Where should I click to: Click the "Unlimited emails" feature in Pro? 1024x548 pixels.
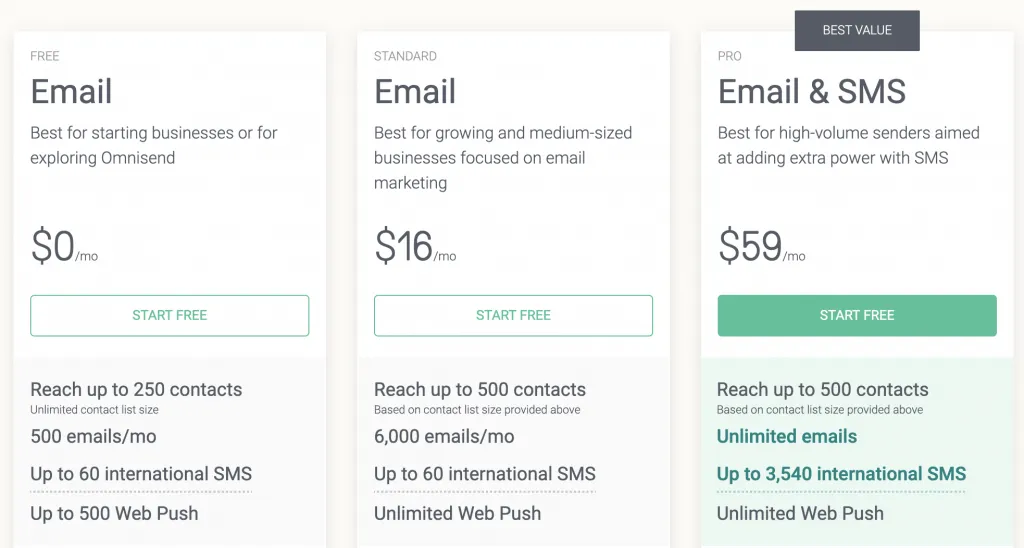pyautogui.click(x=787, y=436)
